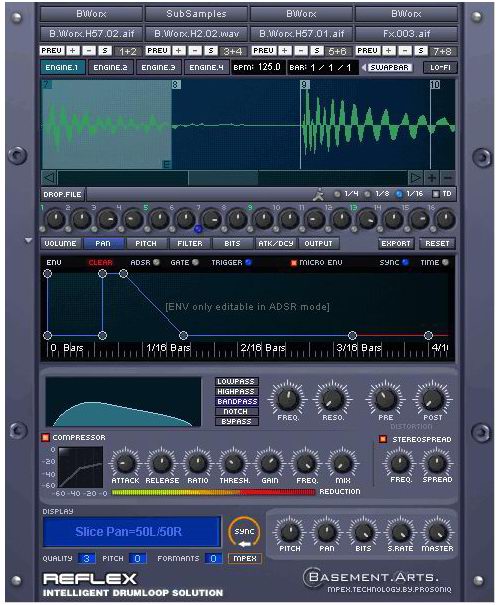Image resolution: width=500 pixels, height=605 pixels.
Task: Toggle the TD checkbox
Action: click(x=436, y=194)
